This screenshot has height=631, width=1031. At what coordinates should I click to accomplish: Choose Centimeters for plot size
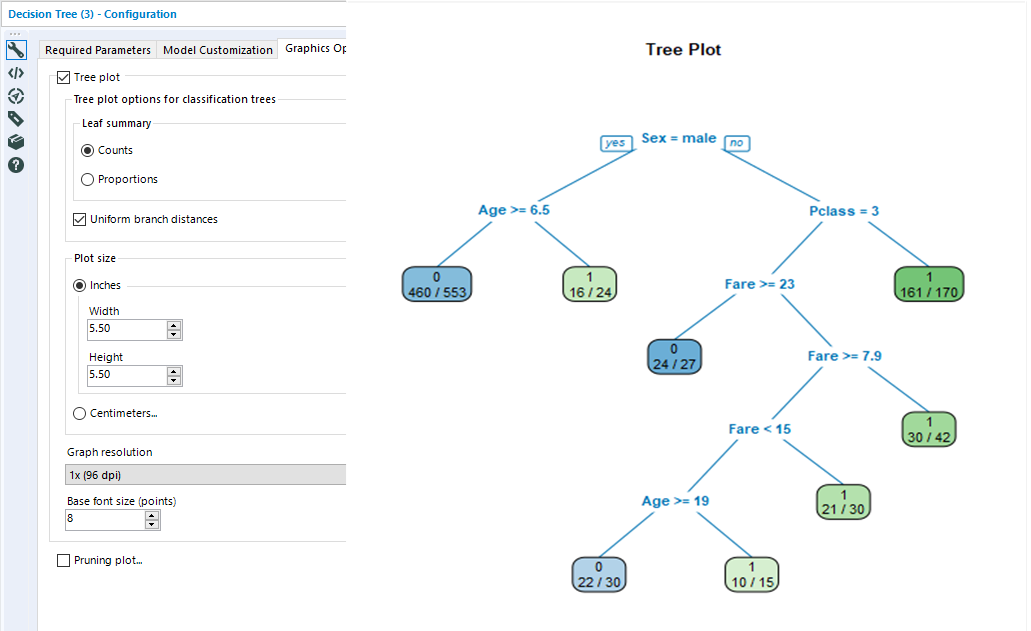point(79,413)
